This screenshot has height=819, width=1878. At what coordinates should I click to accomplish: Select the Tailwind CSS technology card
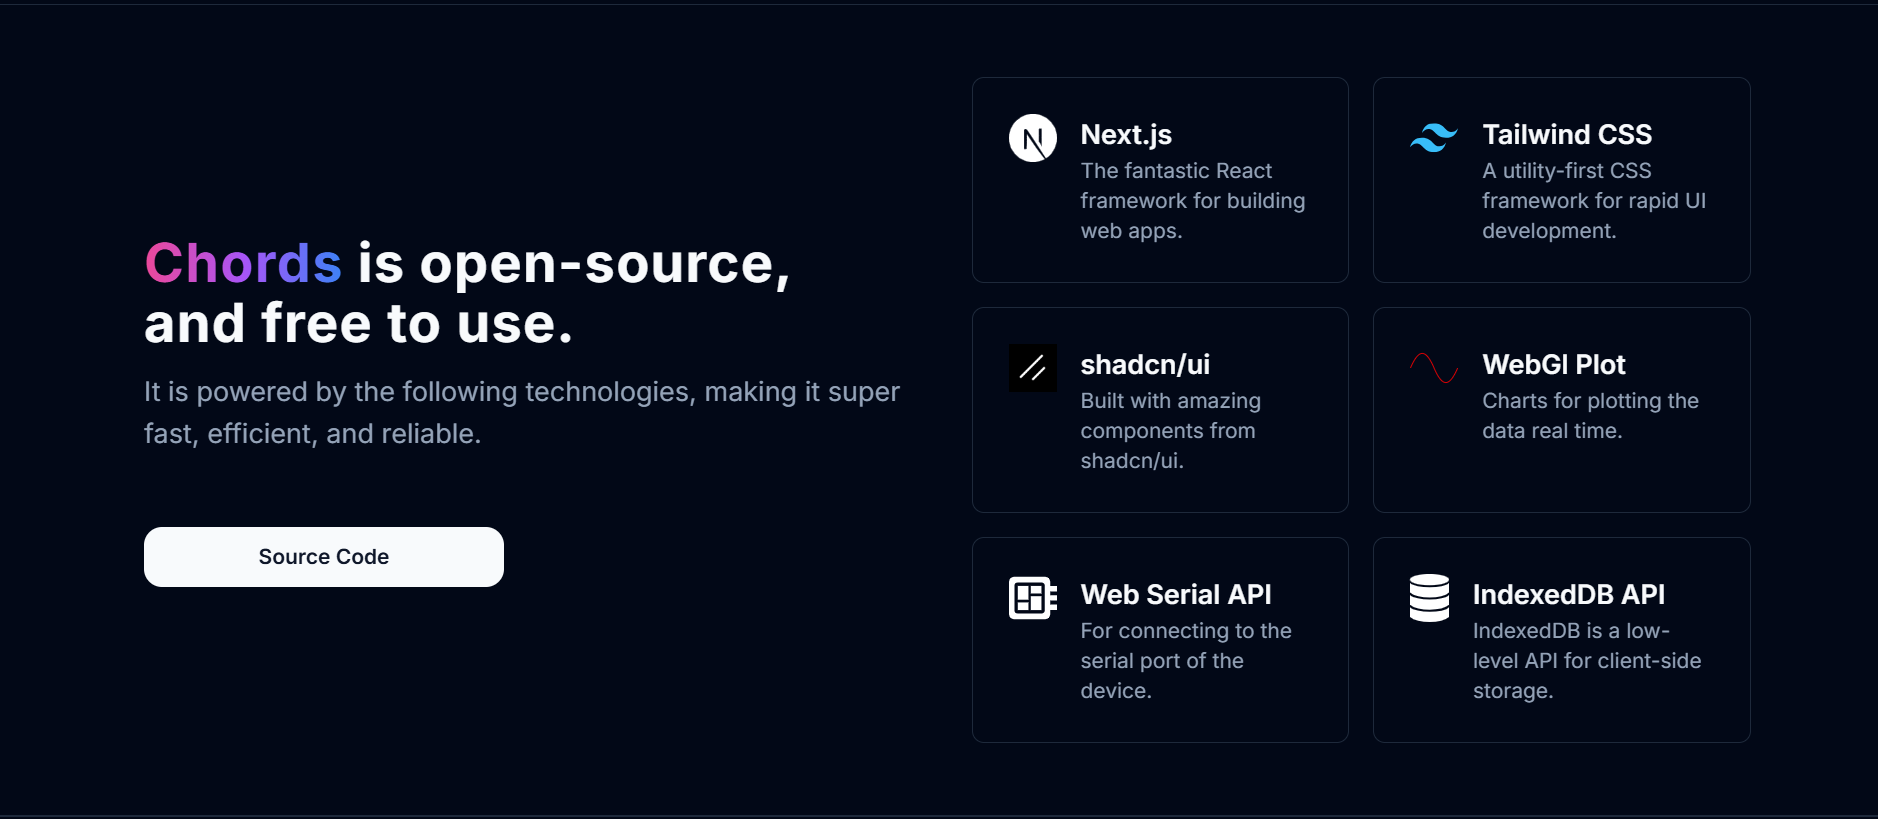coord(1561,180)
